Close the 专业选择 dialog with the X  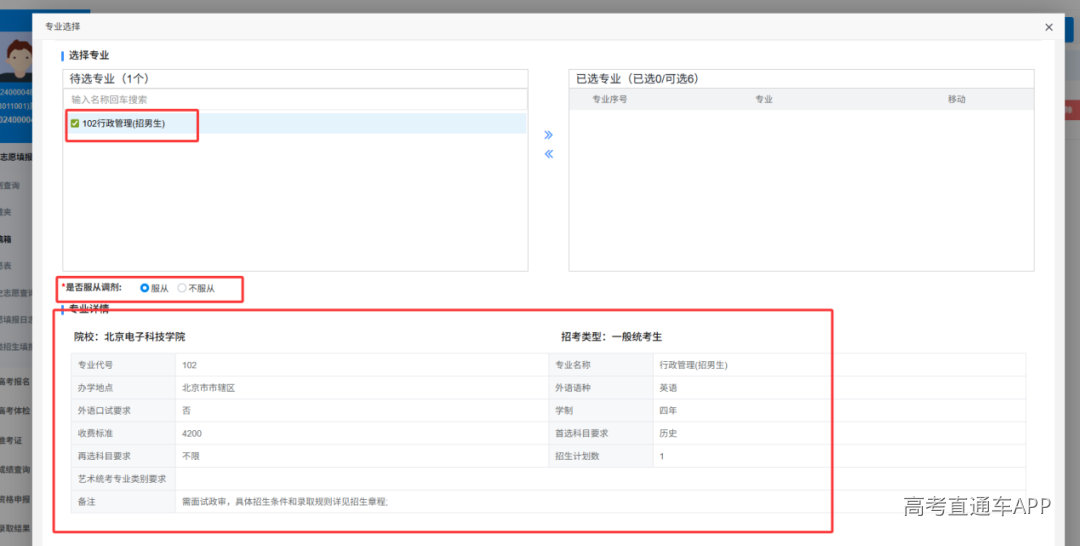point(1049,28)
